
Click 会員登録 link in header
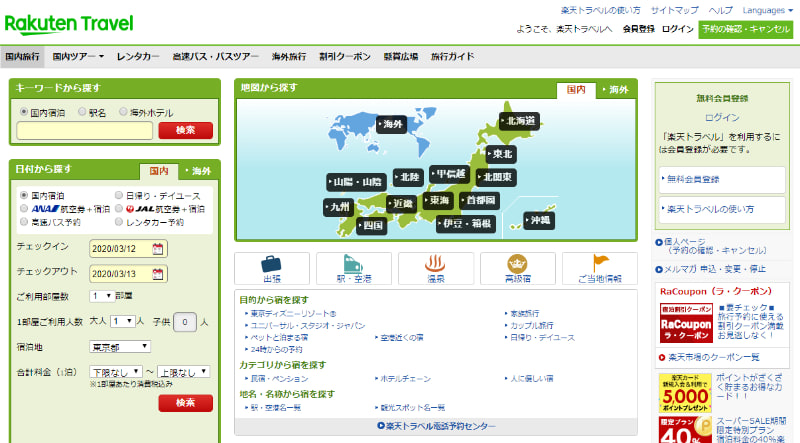pyautogui.click(x=638, y=29)
